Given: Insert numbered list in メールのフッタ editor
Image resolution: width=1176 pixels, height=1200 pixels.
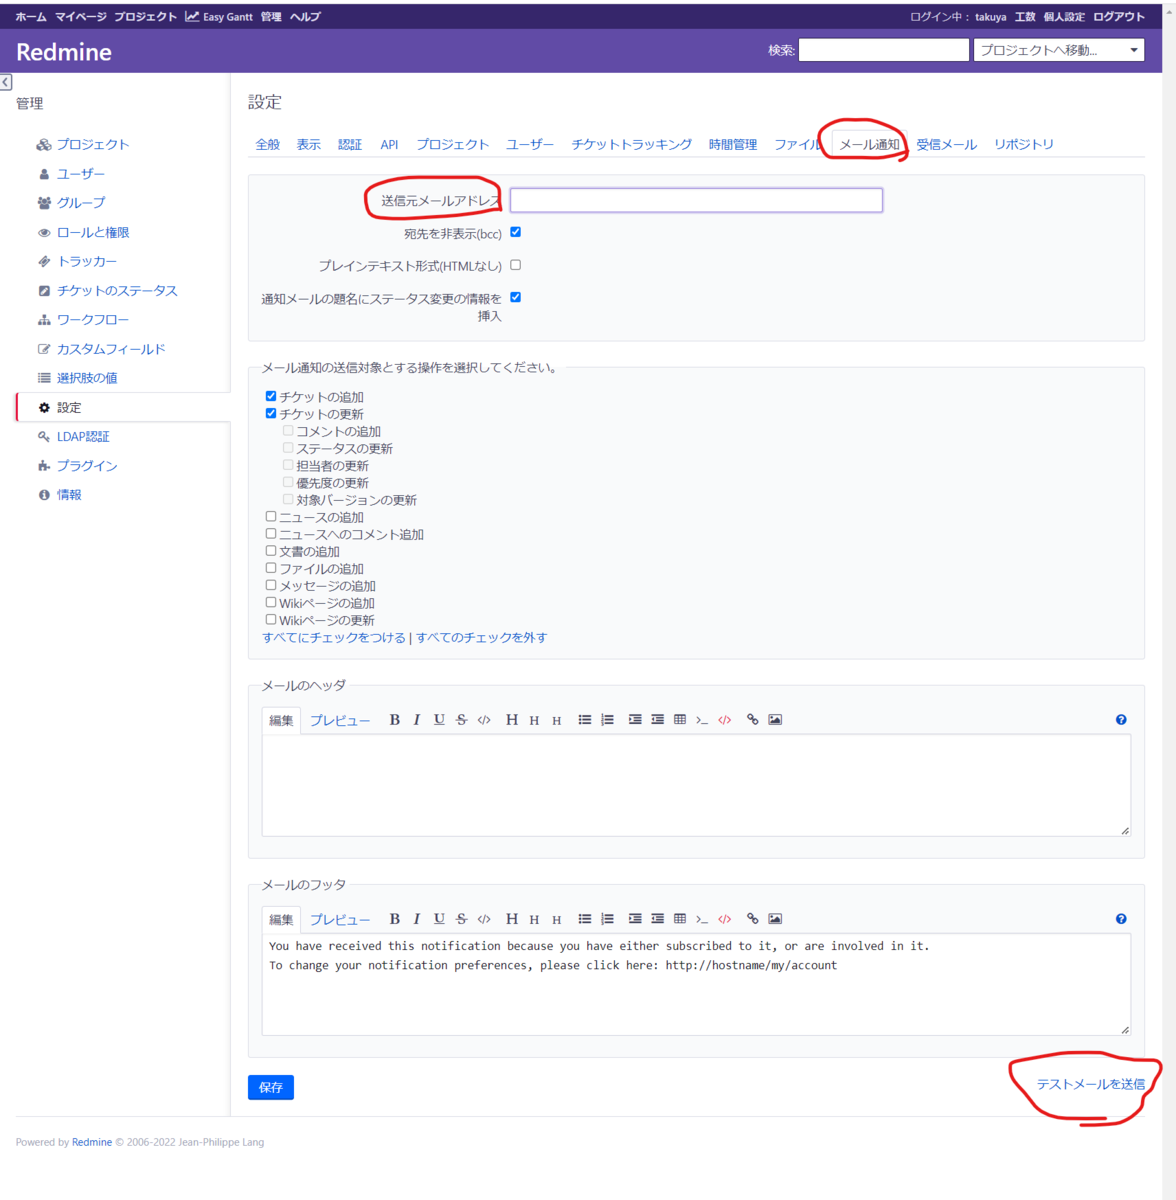Looking at the screenshot, I should [607, 919].
